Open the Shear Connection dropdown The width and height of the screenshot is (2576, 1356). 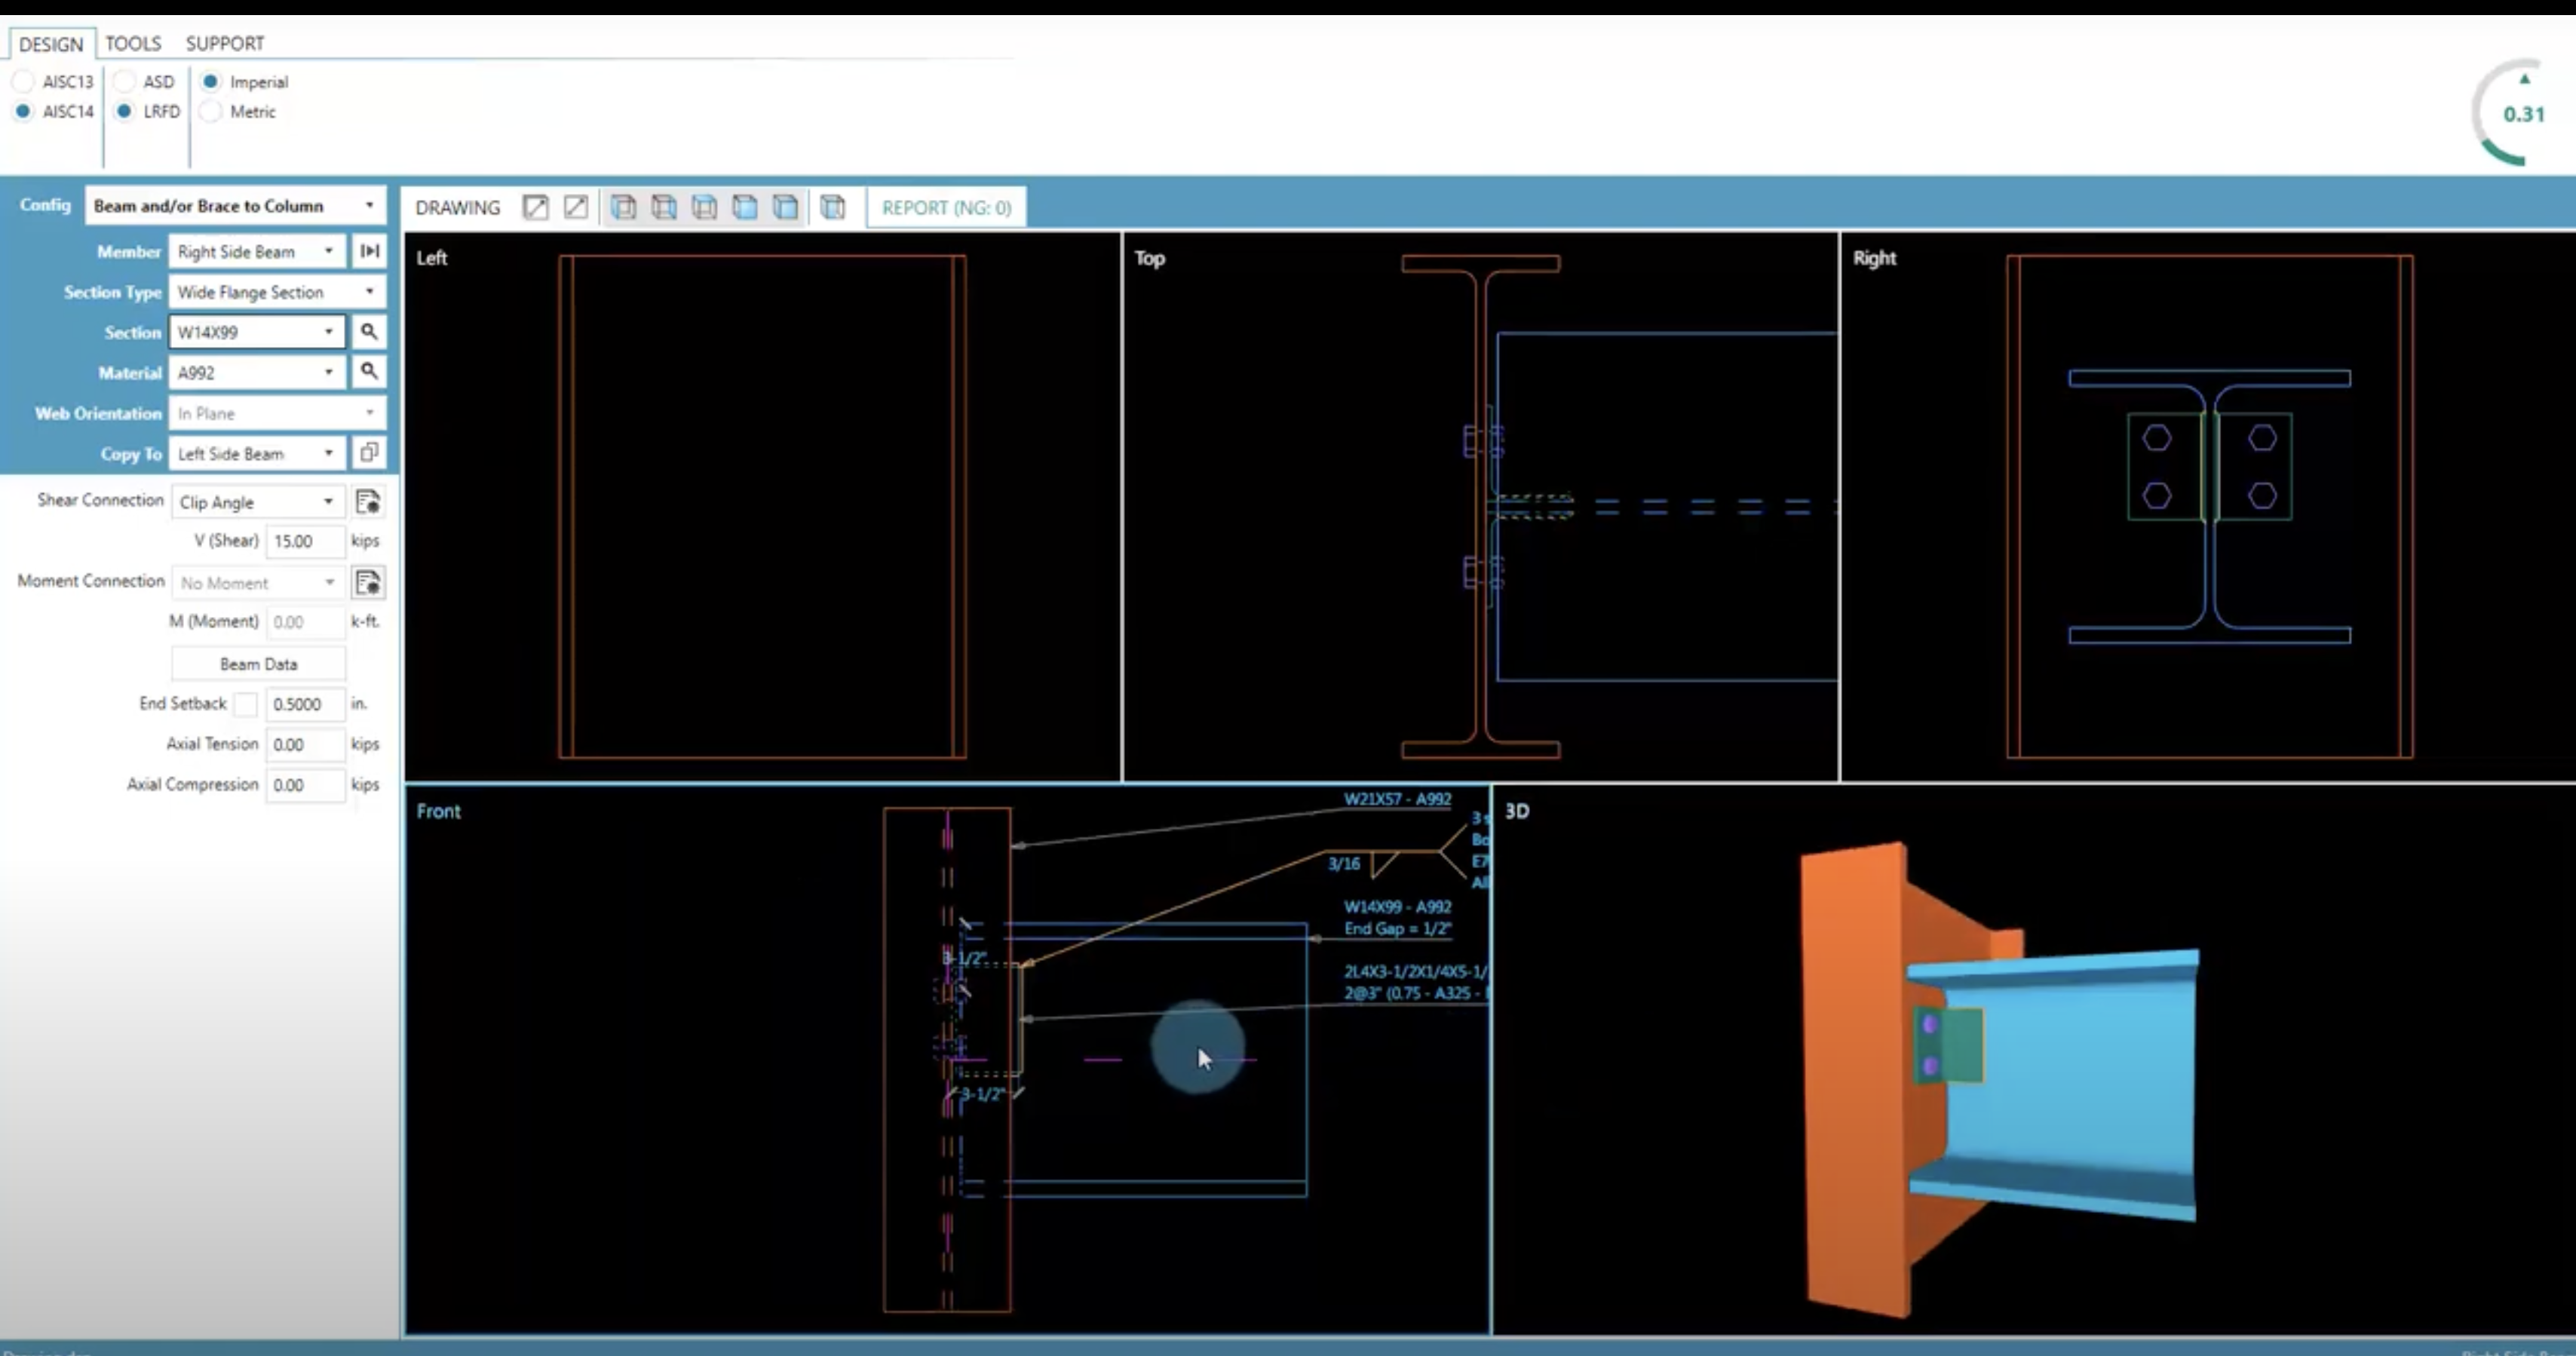tap(257, 501)
